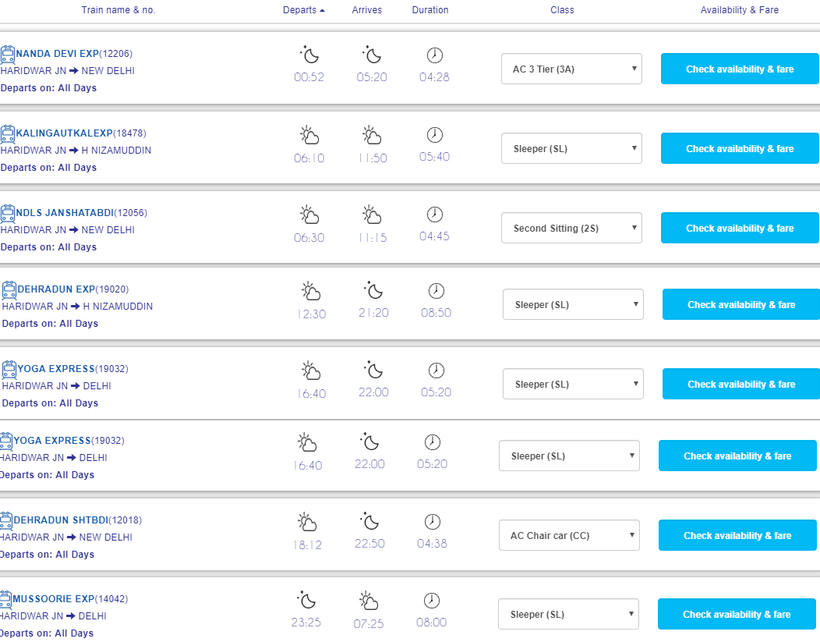Check availability & fare for NDLS JANSHATABDI
This screenshot has height=642, width=820.
[x=739, y=228]
